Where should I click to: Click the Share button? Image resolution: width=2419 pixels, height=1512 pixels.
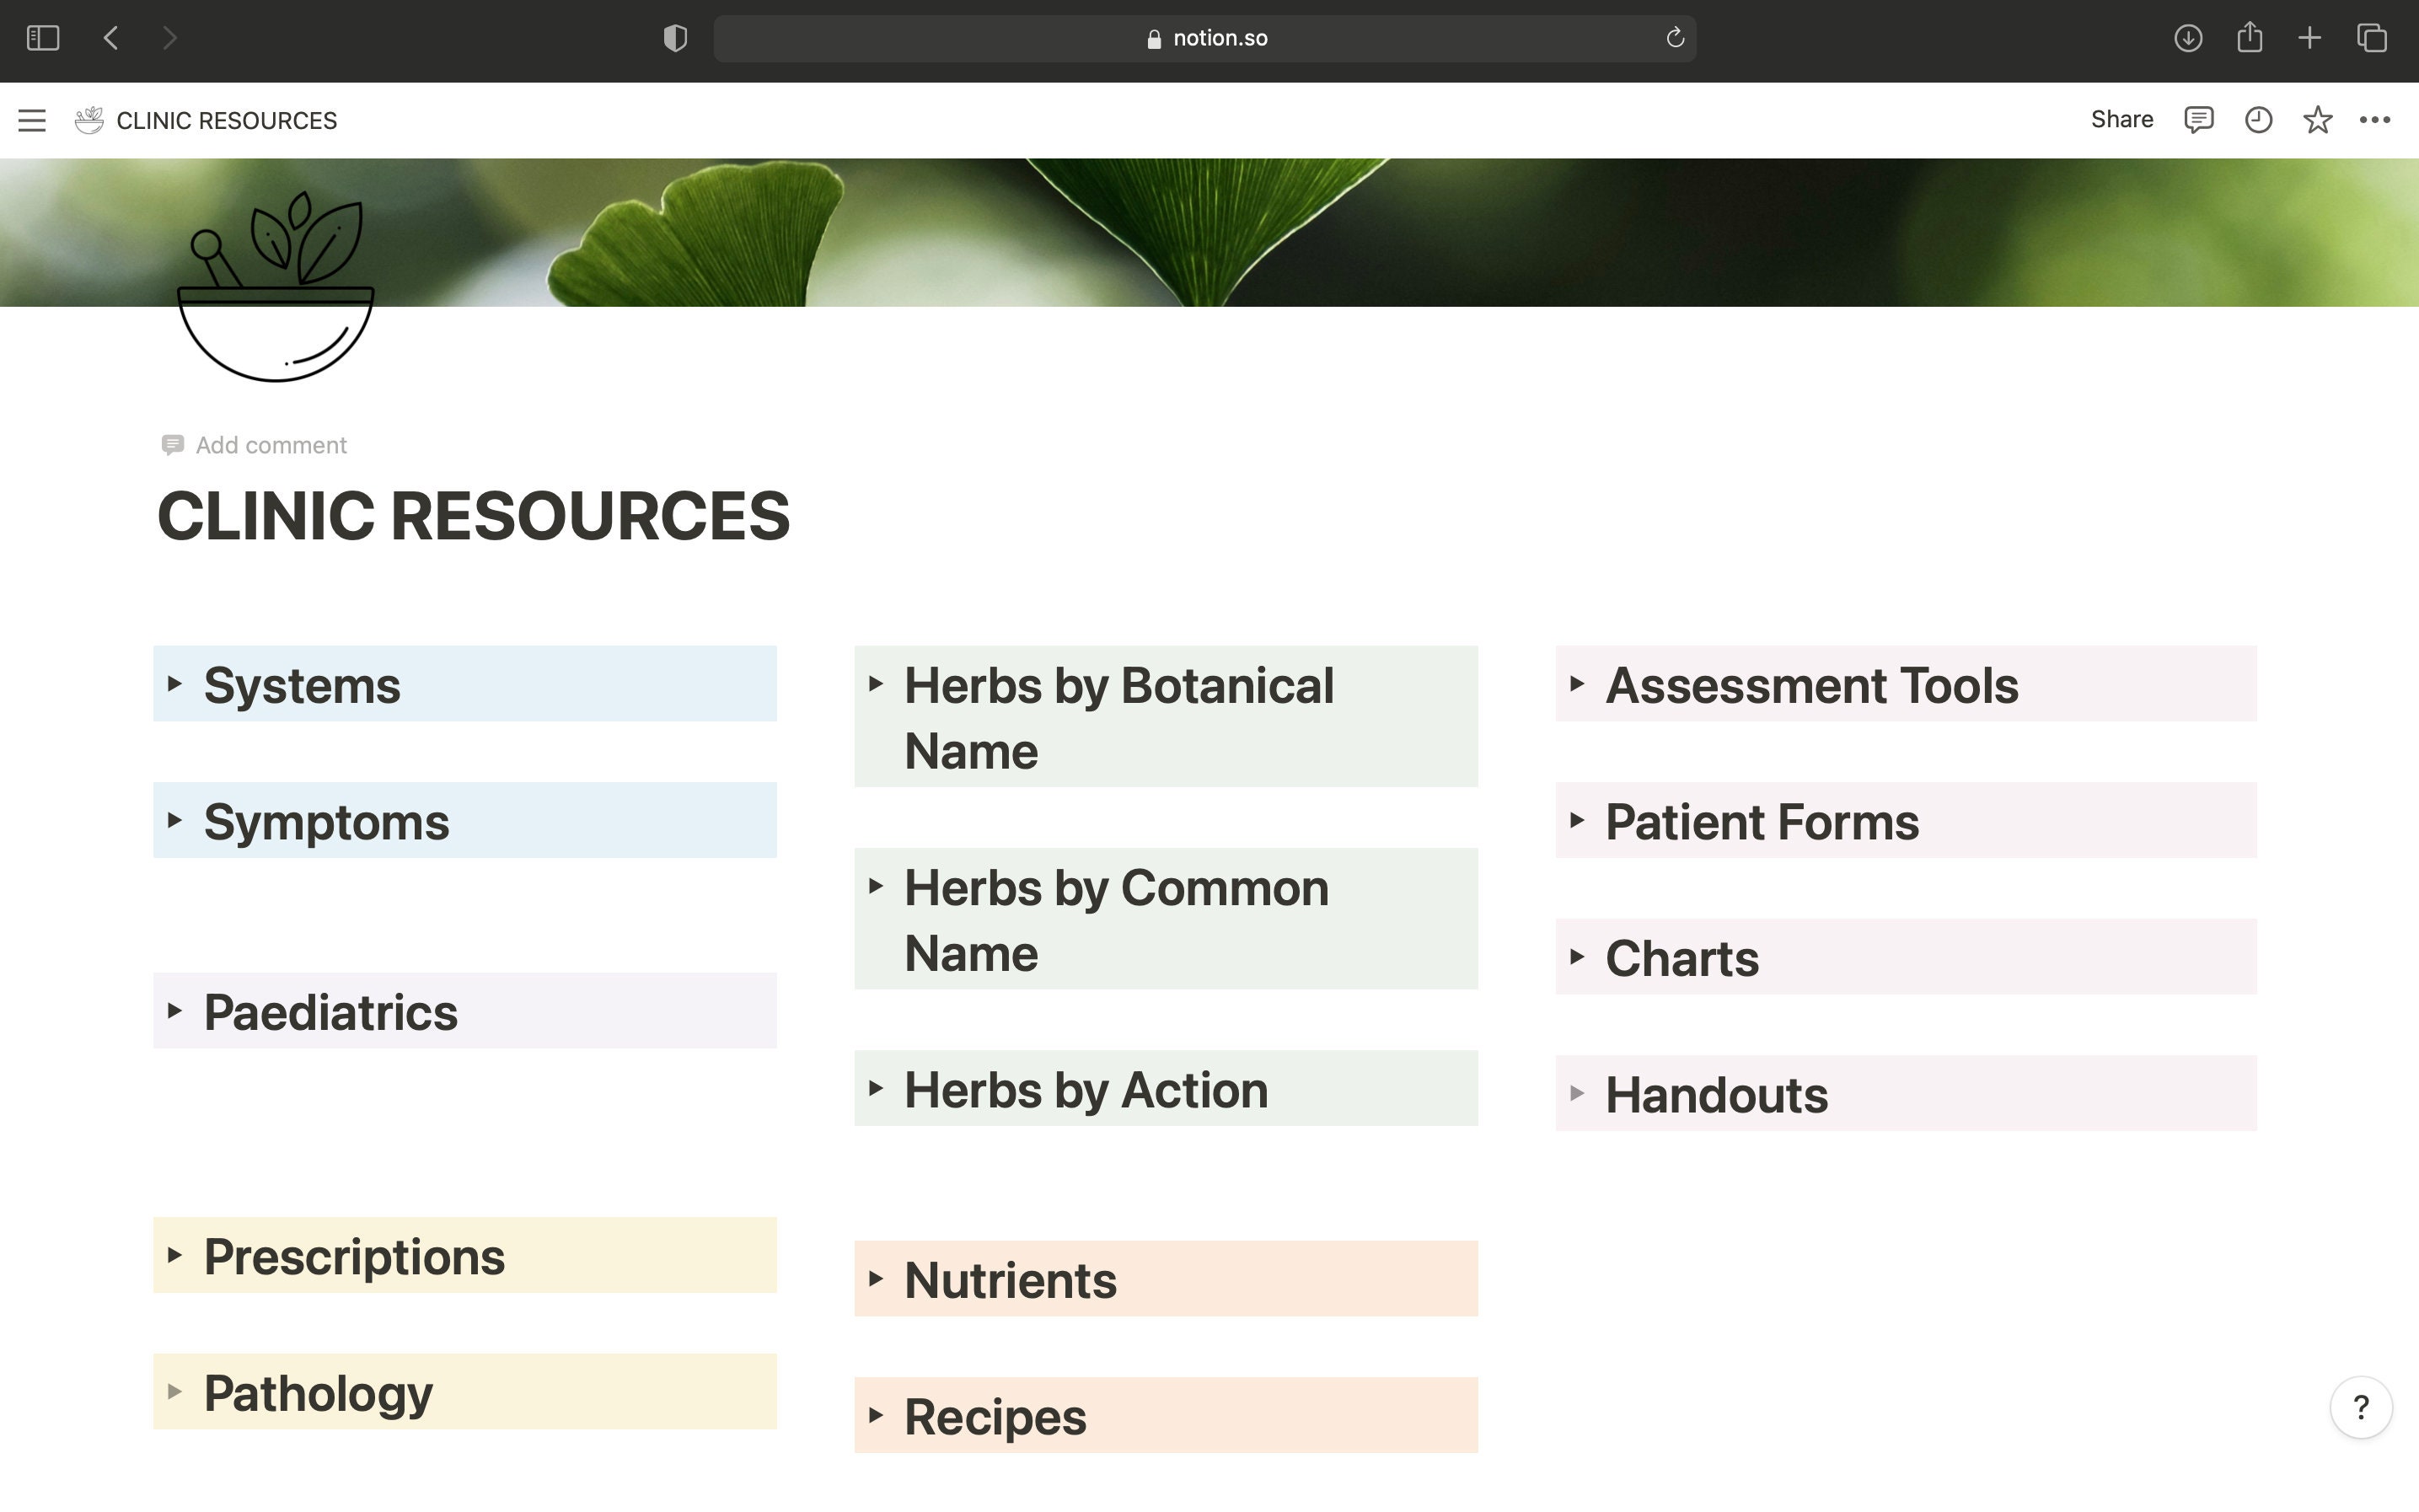2122,119
